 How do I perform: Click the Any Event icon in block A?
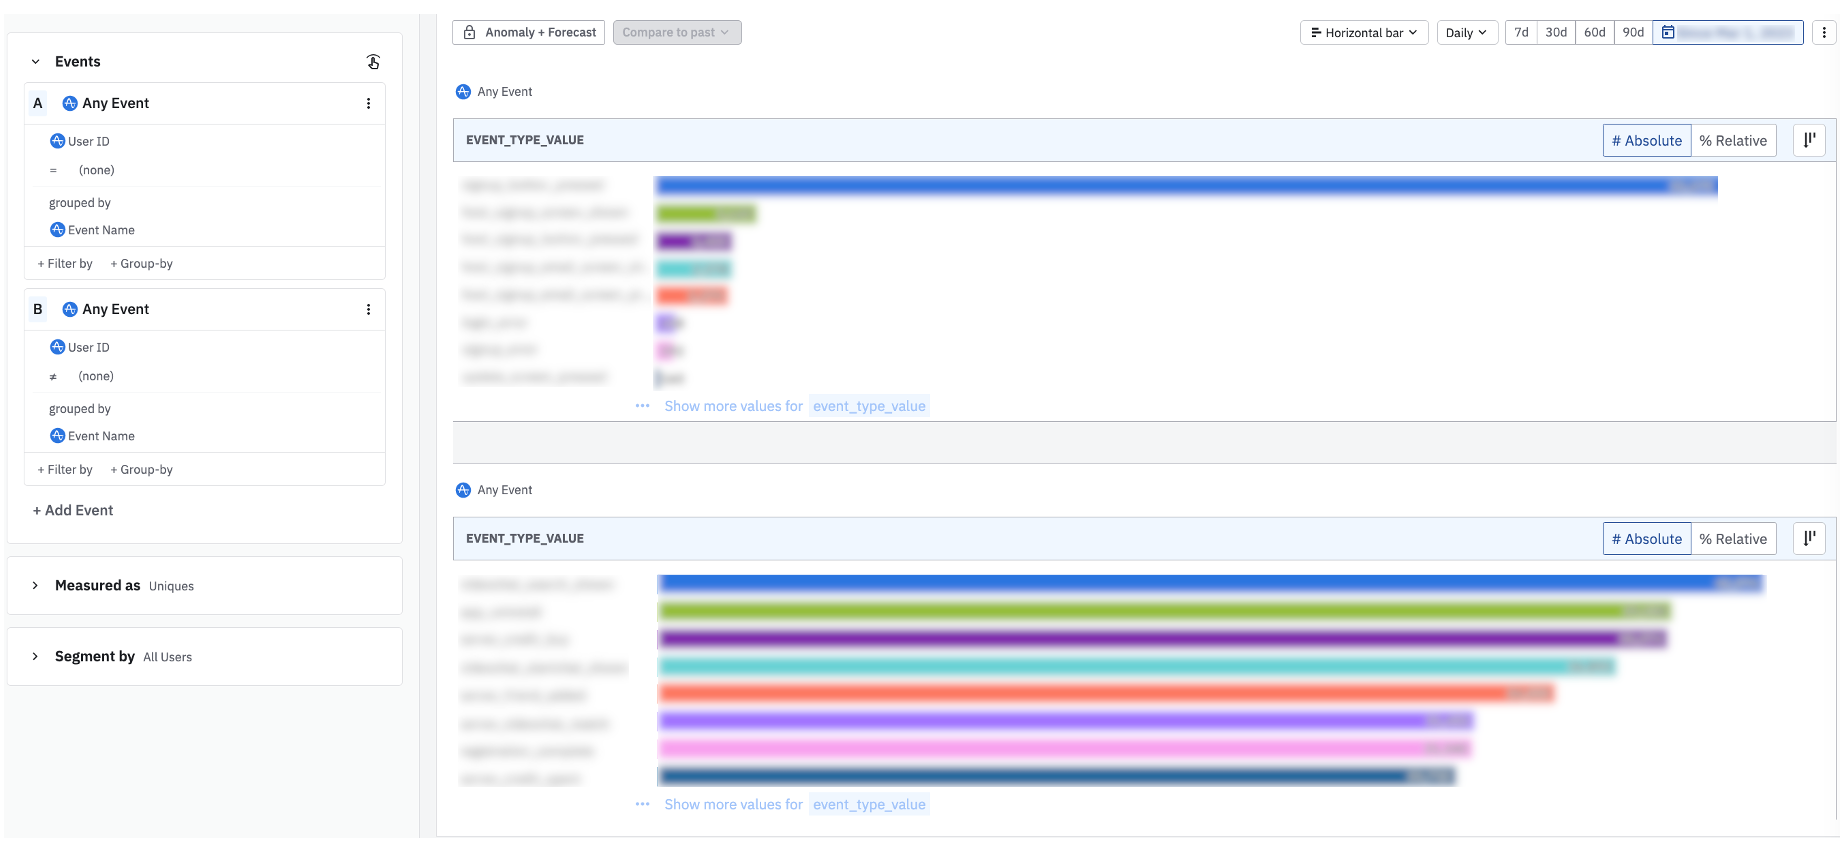70,104
